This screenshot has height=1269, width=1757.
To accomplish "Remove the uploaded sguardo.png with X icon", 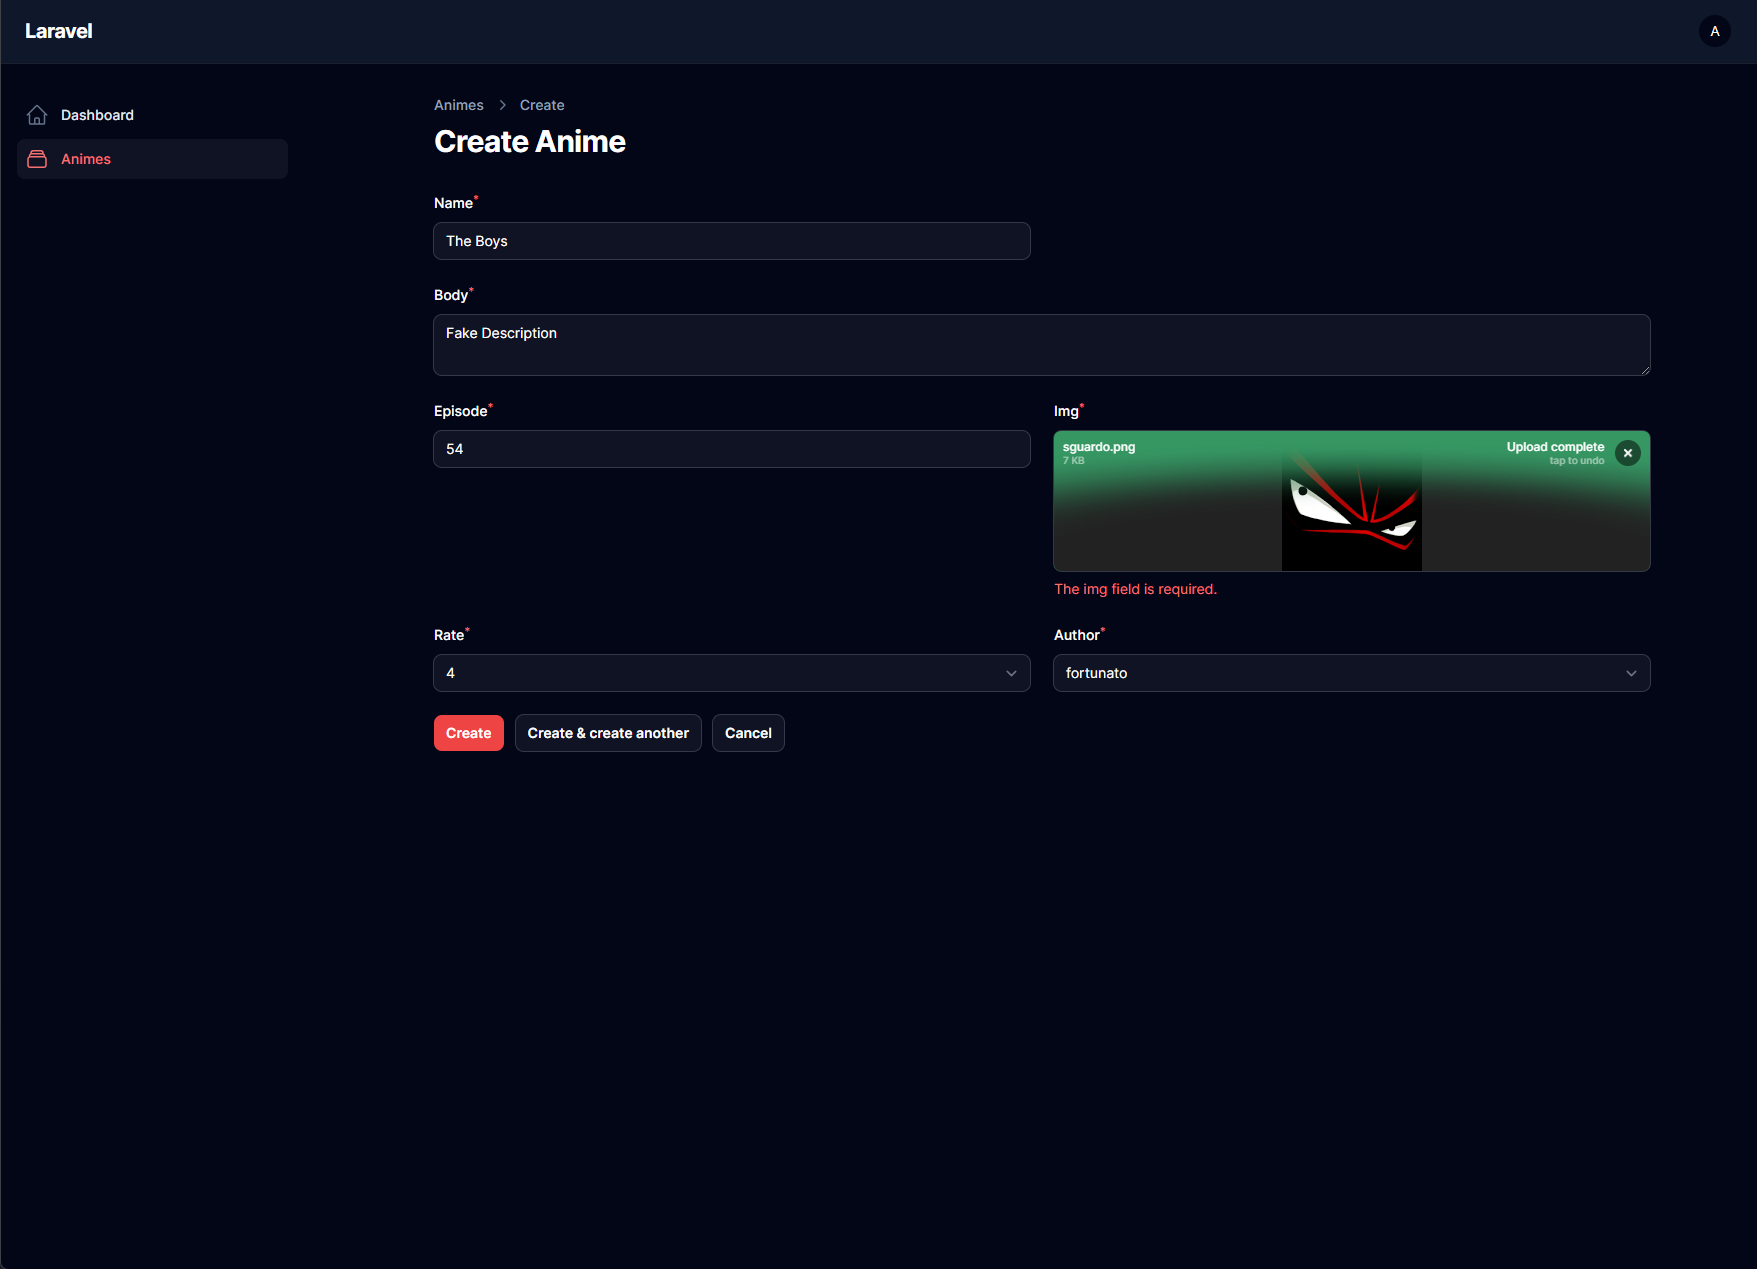I will 1627,453.
